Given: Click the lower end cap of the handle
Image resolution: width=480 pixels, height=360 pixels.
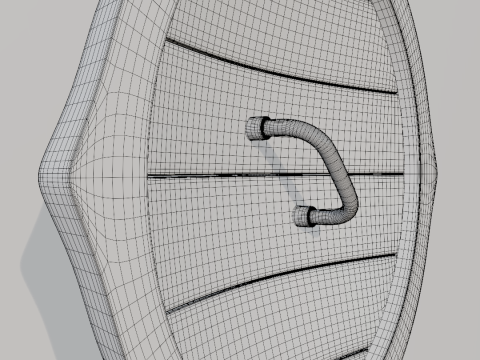Looking at the screenshot, I should pos(304,216).
